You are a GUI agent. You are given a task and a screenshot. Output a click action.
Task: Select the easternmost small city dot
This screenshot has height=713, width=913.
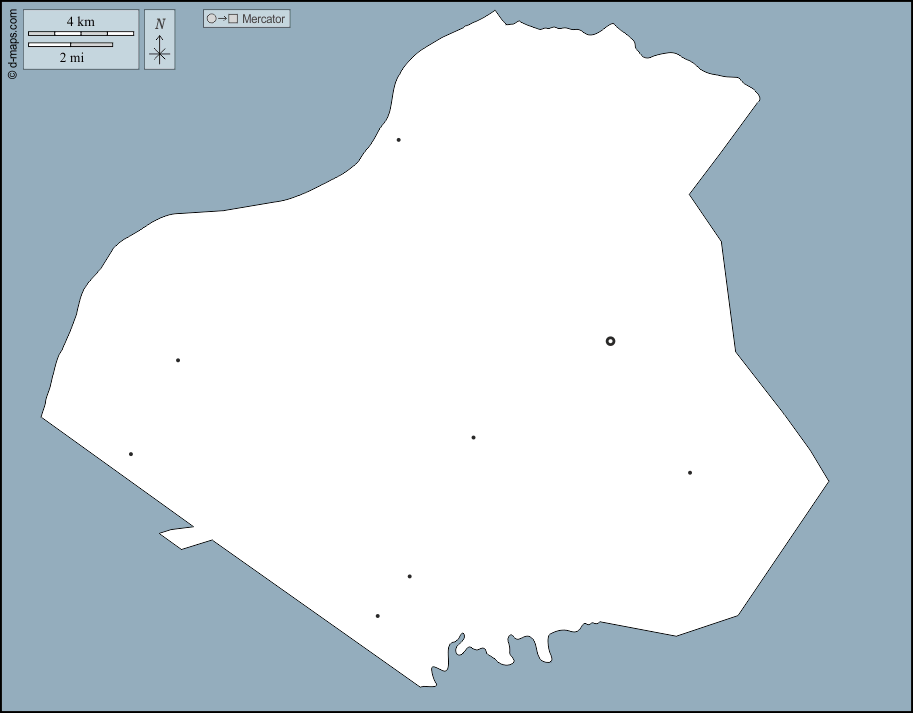click(689, 472)
